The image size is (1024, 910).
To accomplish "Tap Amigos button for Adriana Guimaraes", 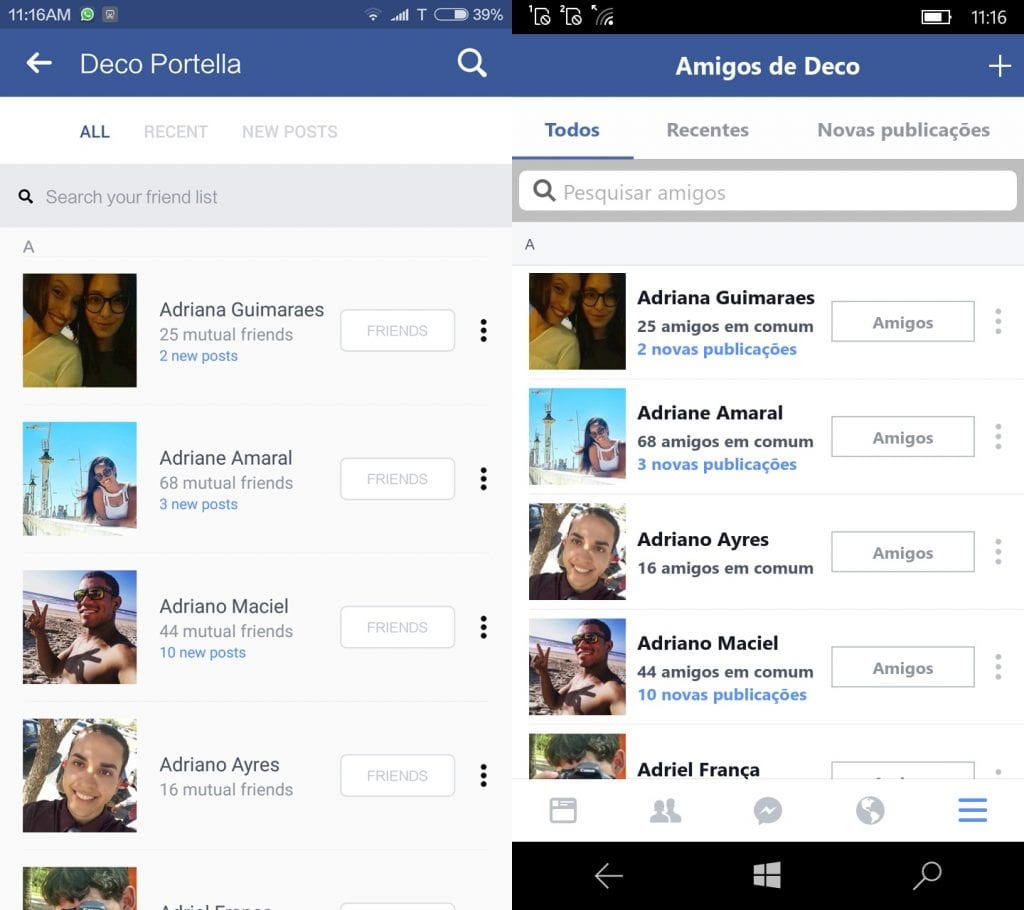I will [x=903, y=321].
